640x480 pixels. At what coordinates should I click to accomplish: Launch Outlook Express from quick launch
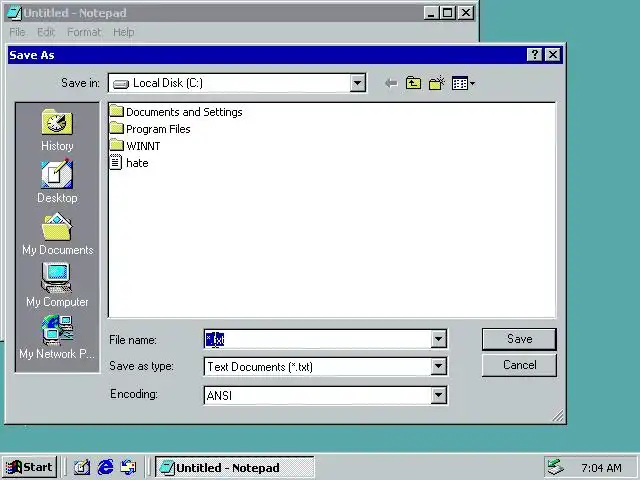pos(128,467)
